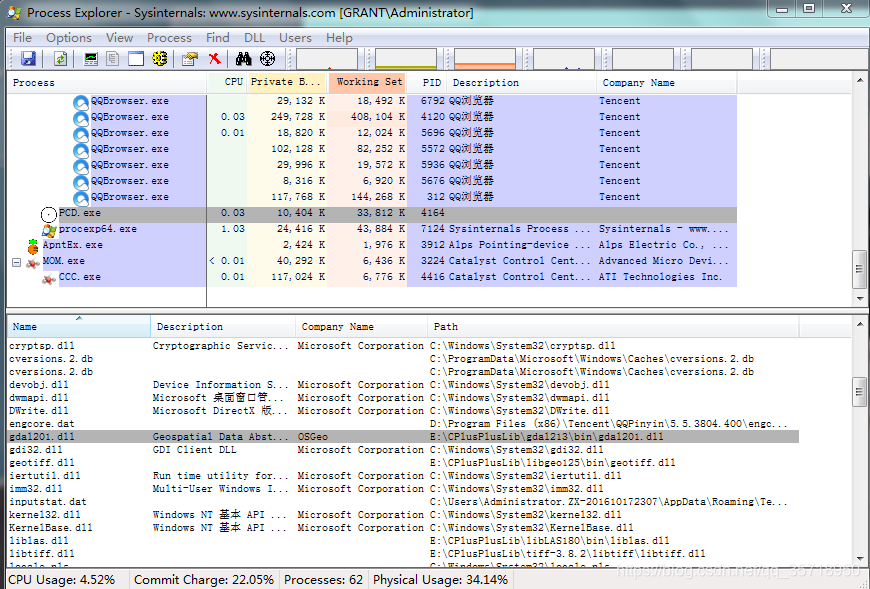Sort by the Process column header

point(107,83)
